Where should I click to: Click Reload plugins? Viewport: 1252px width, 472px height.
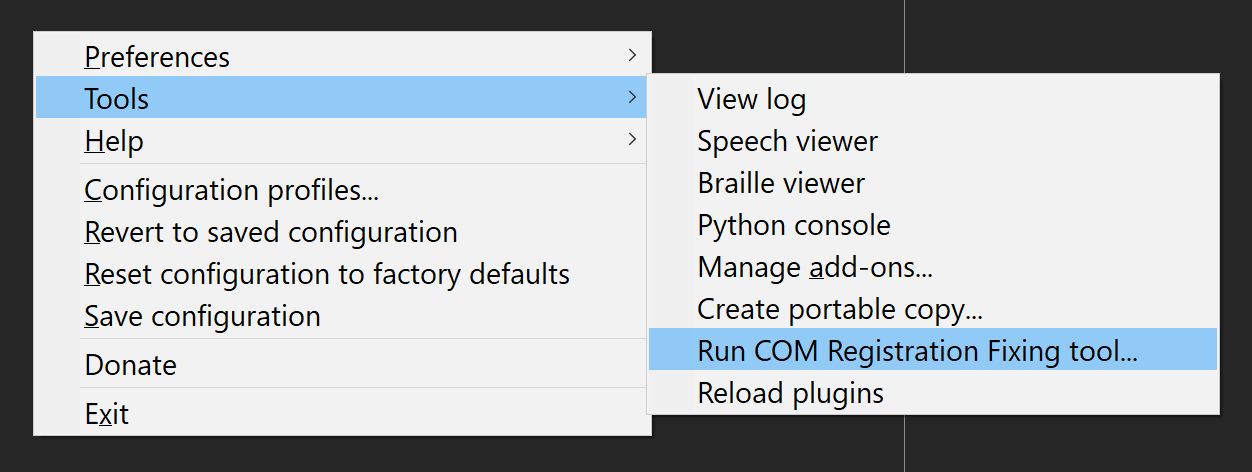click(790, 393)
